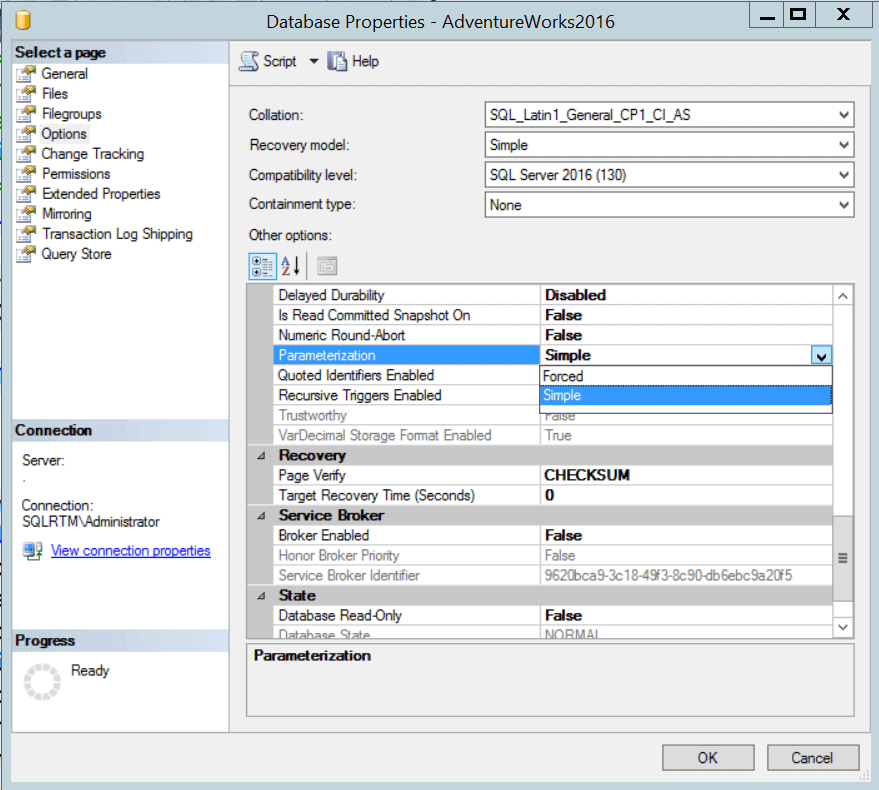
Task: Click the Options page icon
Action: (x=26, y=134)
